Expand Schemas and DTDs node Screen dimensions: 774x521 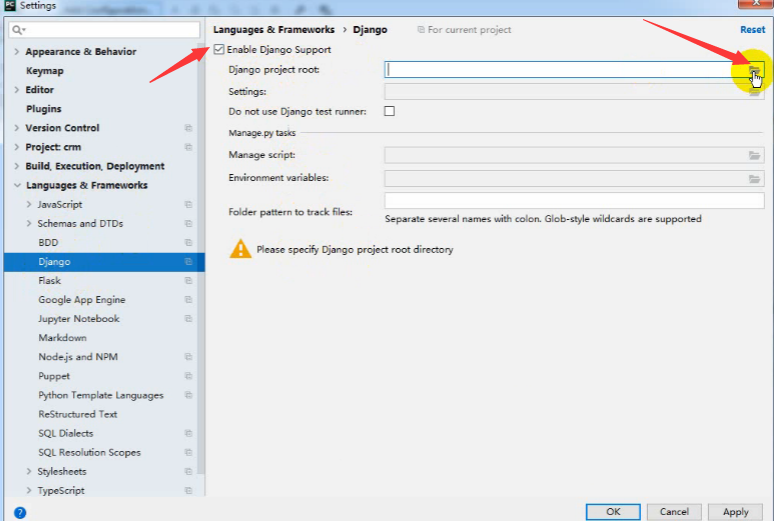point(29,223)
